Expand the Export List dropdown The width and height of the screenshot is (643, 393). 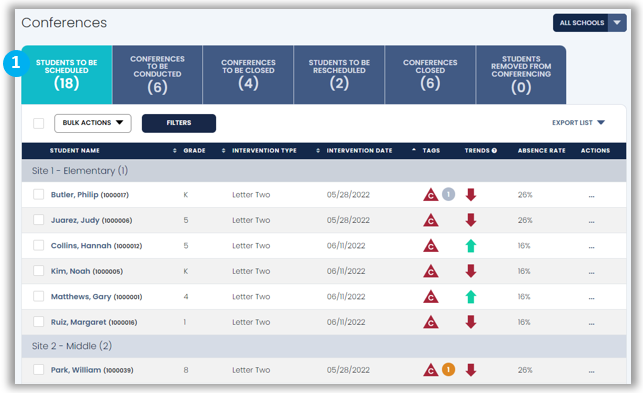pyautogui.click(x=578, y=123)
